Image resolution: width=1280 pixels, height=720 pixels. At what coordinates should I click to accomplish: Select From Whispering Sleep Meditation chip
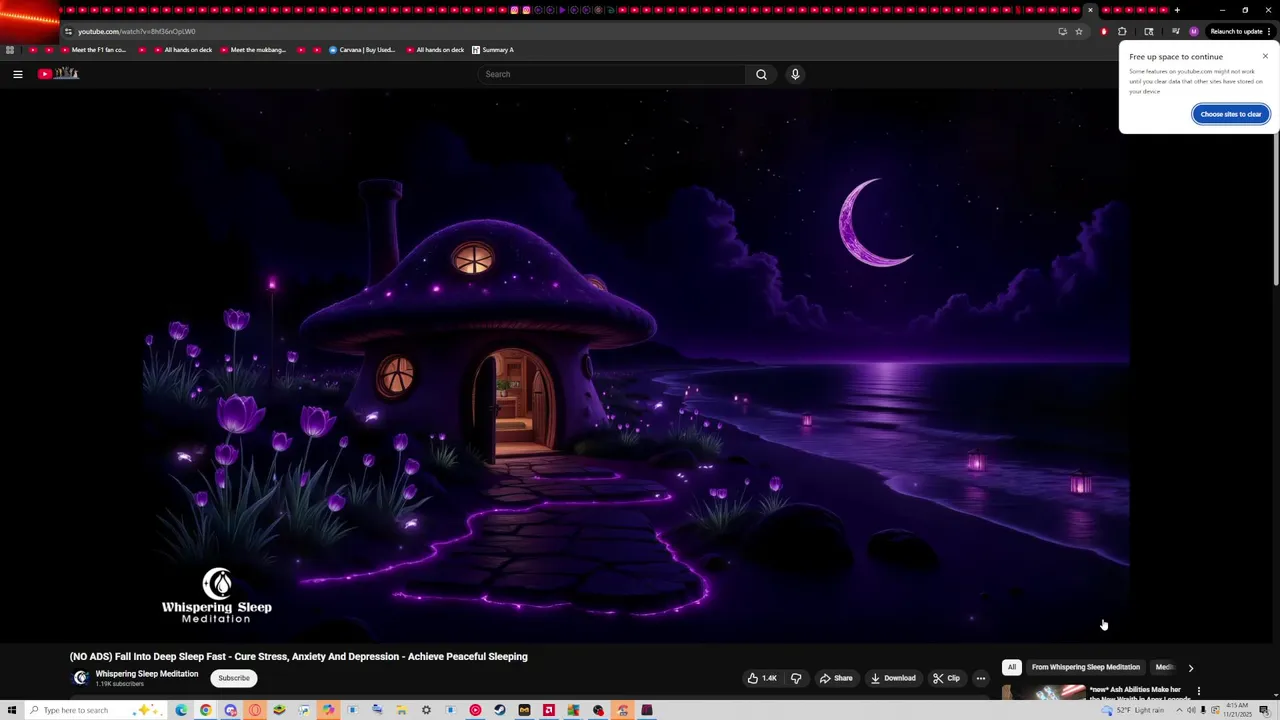click(x=1085, y=667)
